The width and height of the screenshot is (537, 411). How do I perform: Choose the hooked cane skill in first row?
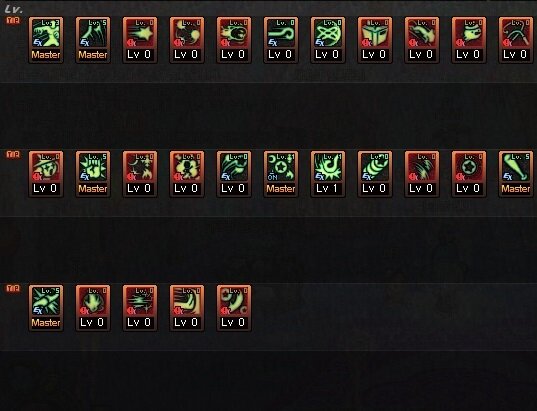[x=281, y=40]
